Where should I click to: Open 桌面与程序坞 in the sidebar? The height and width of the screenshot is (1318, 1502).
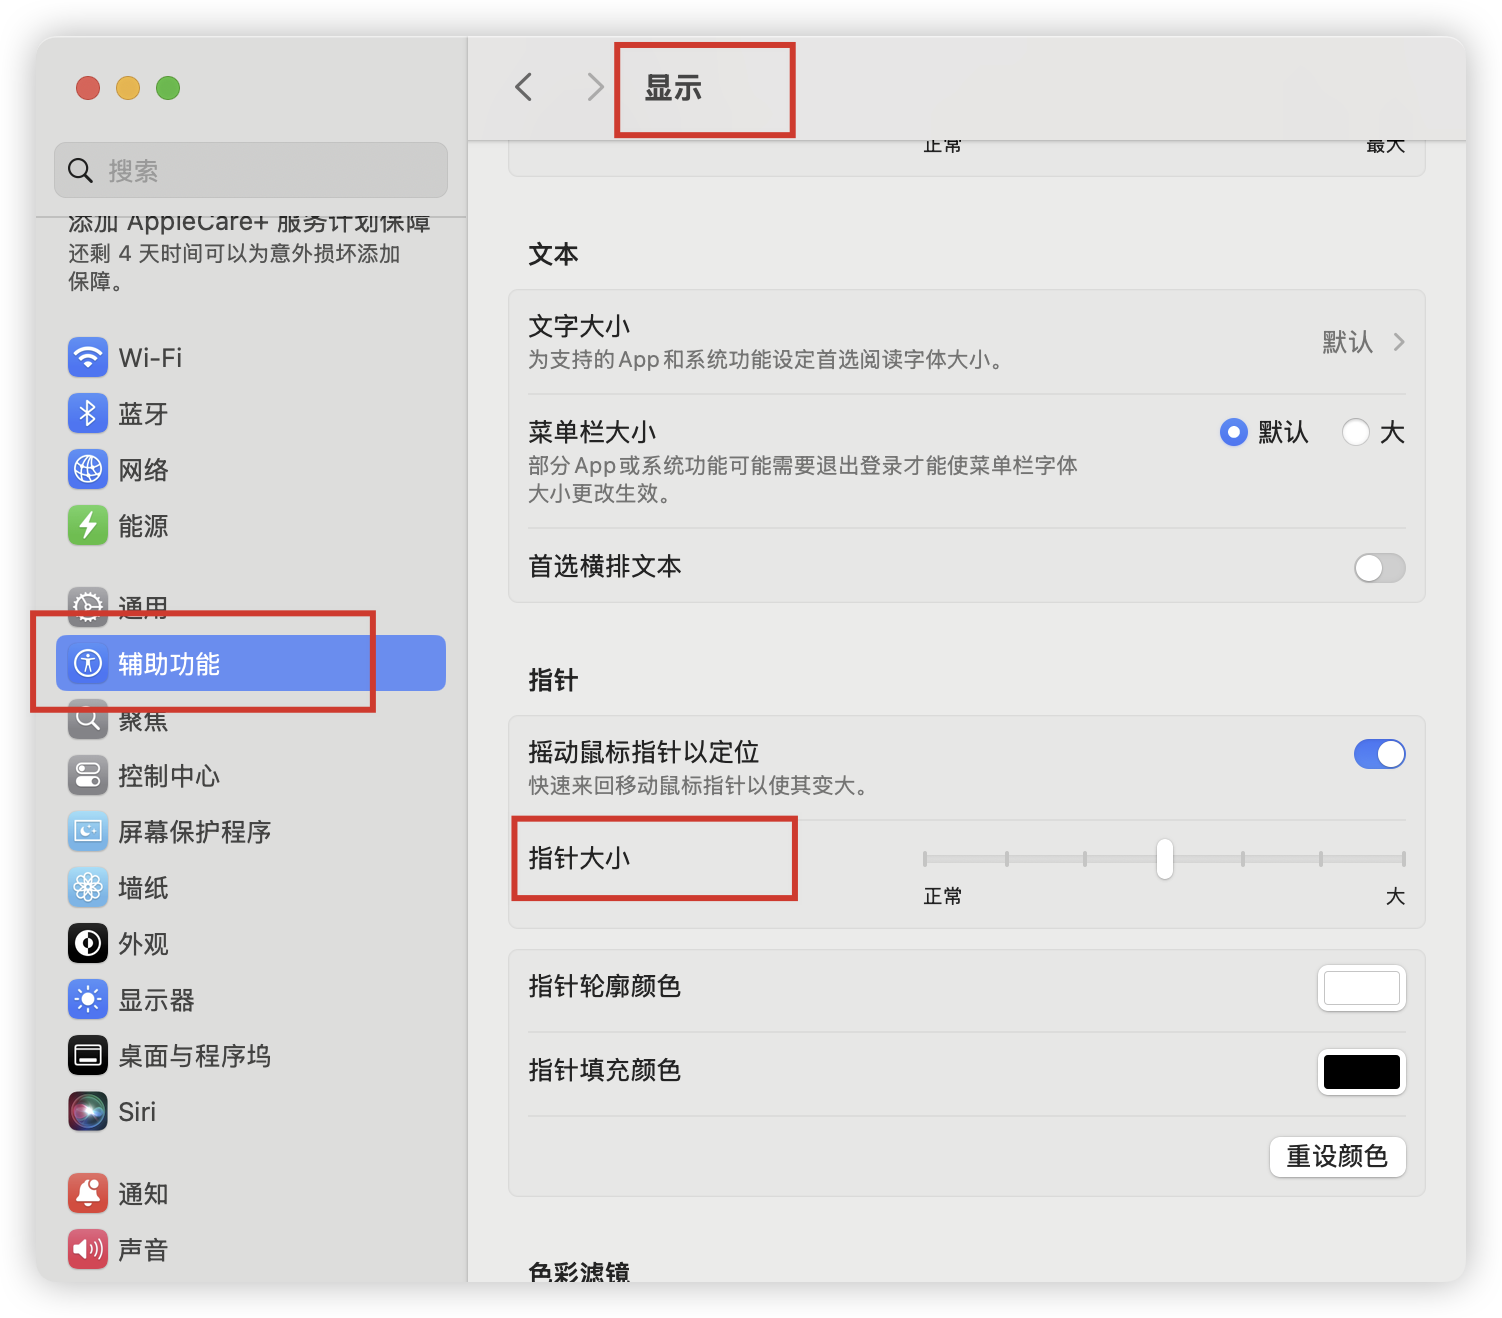click(x=194, y=1056)
